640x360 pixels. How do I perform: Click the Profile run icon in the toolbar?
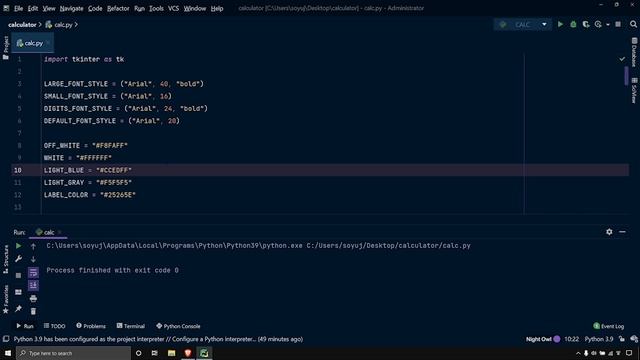598,24
